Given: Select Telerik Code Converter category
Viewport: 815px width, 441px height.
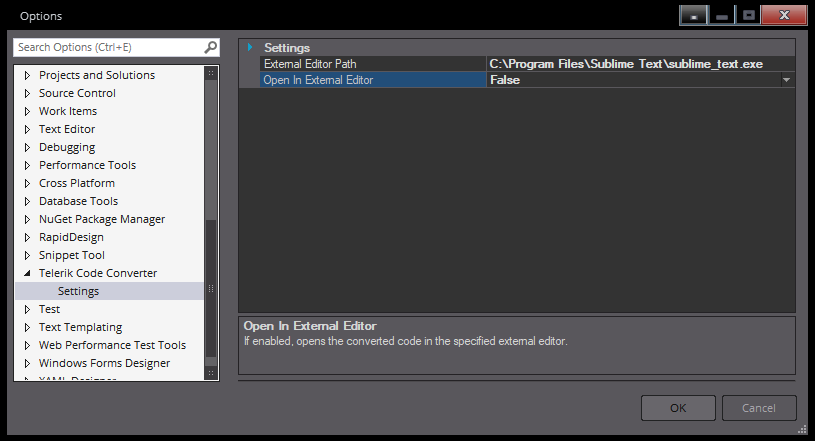Looking at the screenshot, I should [x=98, y=274].
